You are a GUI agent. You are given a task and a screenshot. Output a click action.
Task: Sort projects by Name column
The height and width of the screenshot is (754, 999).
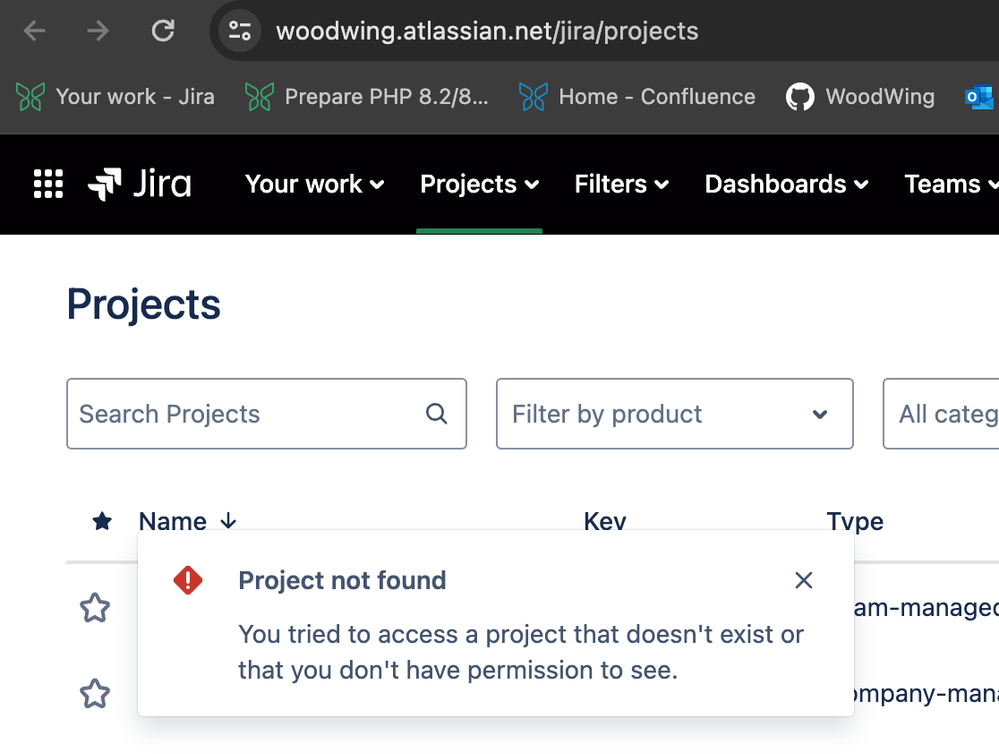point(188,521)
